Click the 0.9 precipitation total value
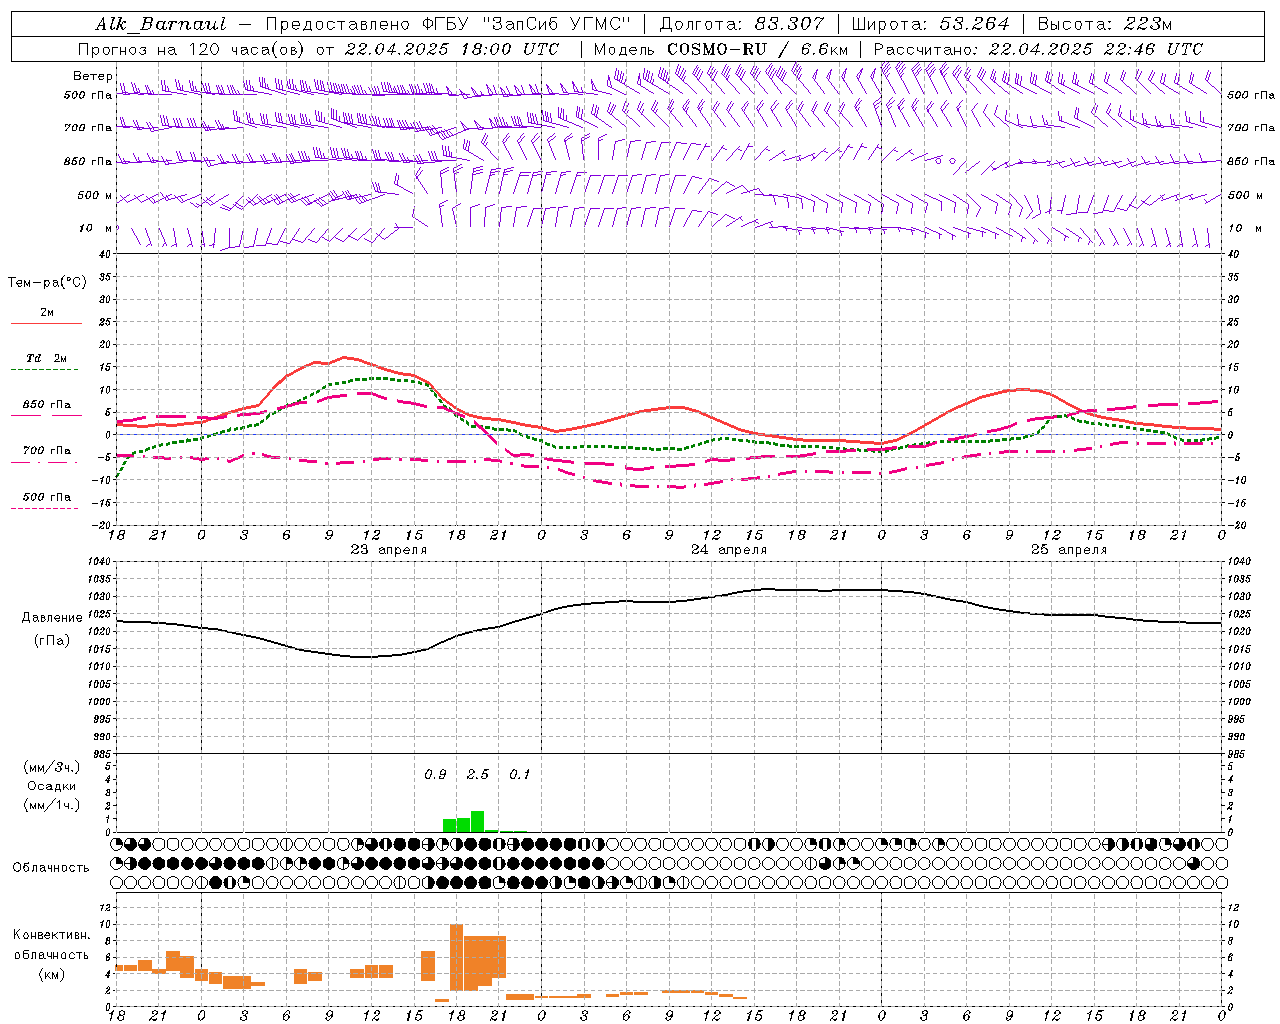Viewport: 1280px width, 1024px height. click(x=435, y=774)
